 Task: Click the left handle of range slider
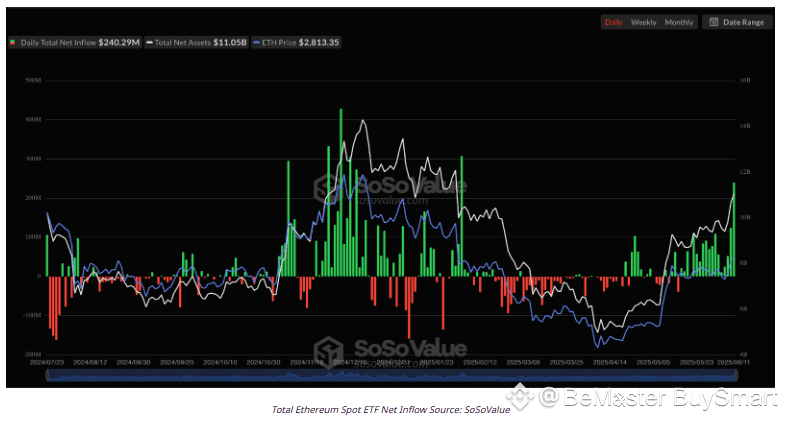[x=47, y=375]
